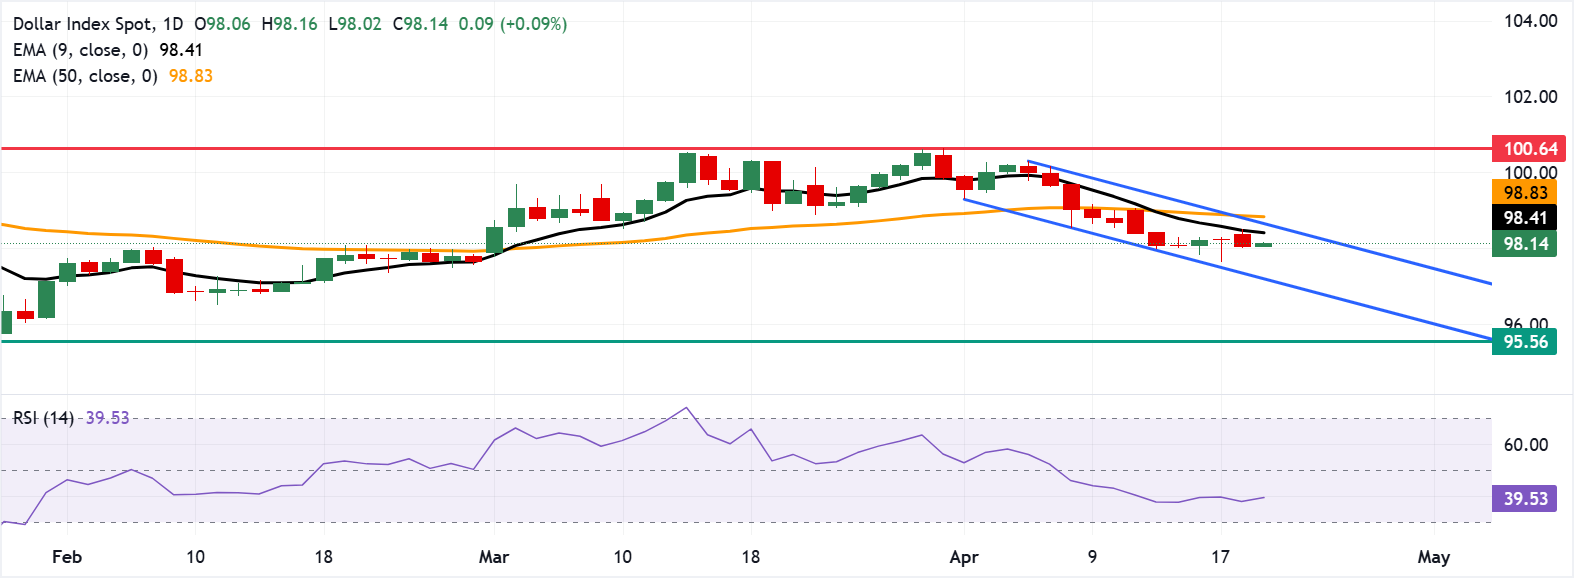Select the Feb date on time axis
Screen dimensions: 1574x578
(67, 557)
